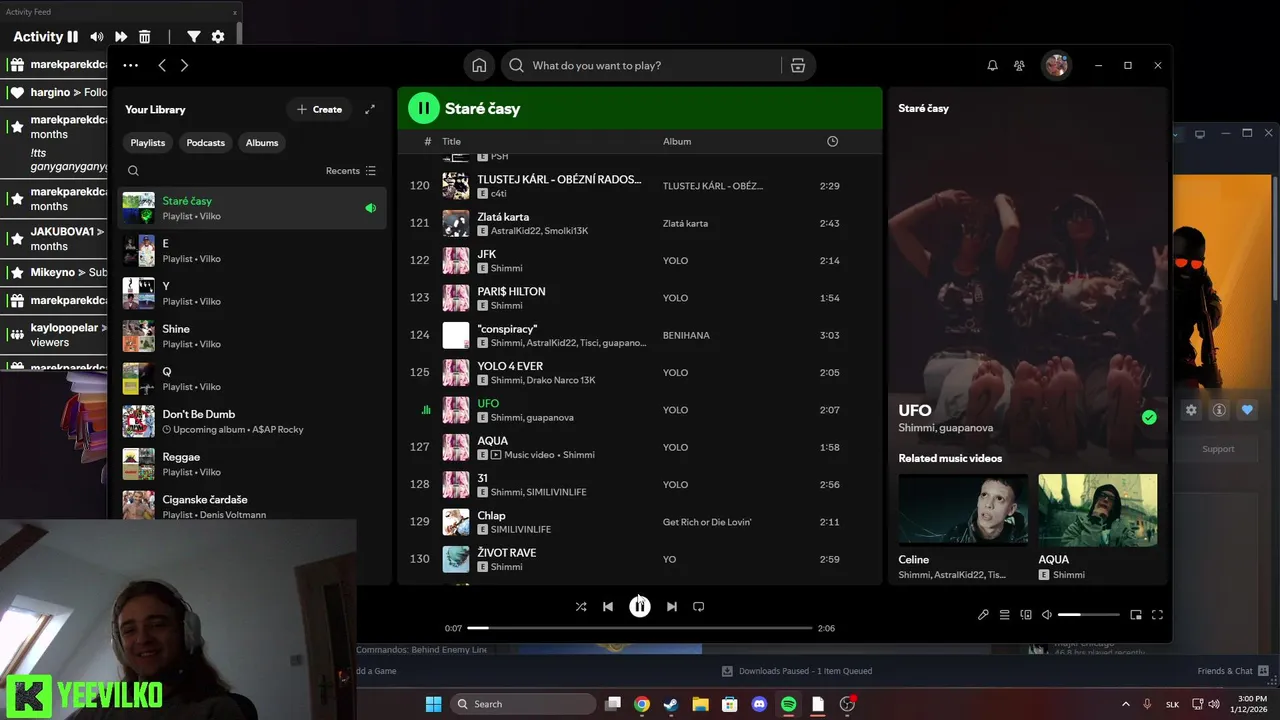Open the Don't Be Dumb album
This screenshot has width=1280, height=720.
click(252, 421)
